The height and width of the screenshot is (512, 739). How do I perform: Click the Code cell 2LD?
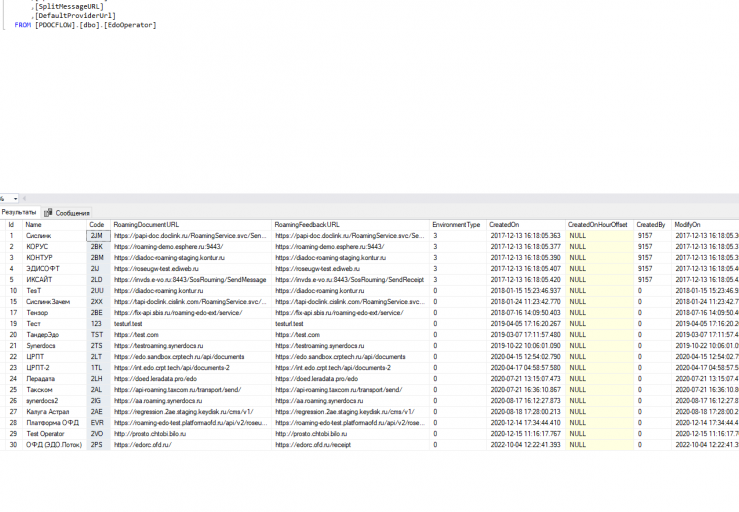point(99,280)
